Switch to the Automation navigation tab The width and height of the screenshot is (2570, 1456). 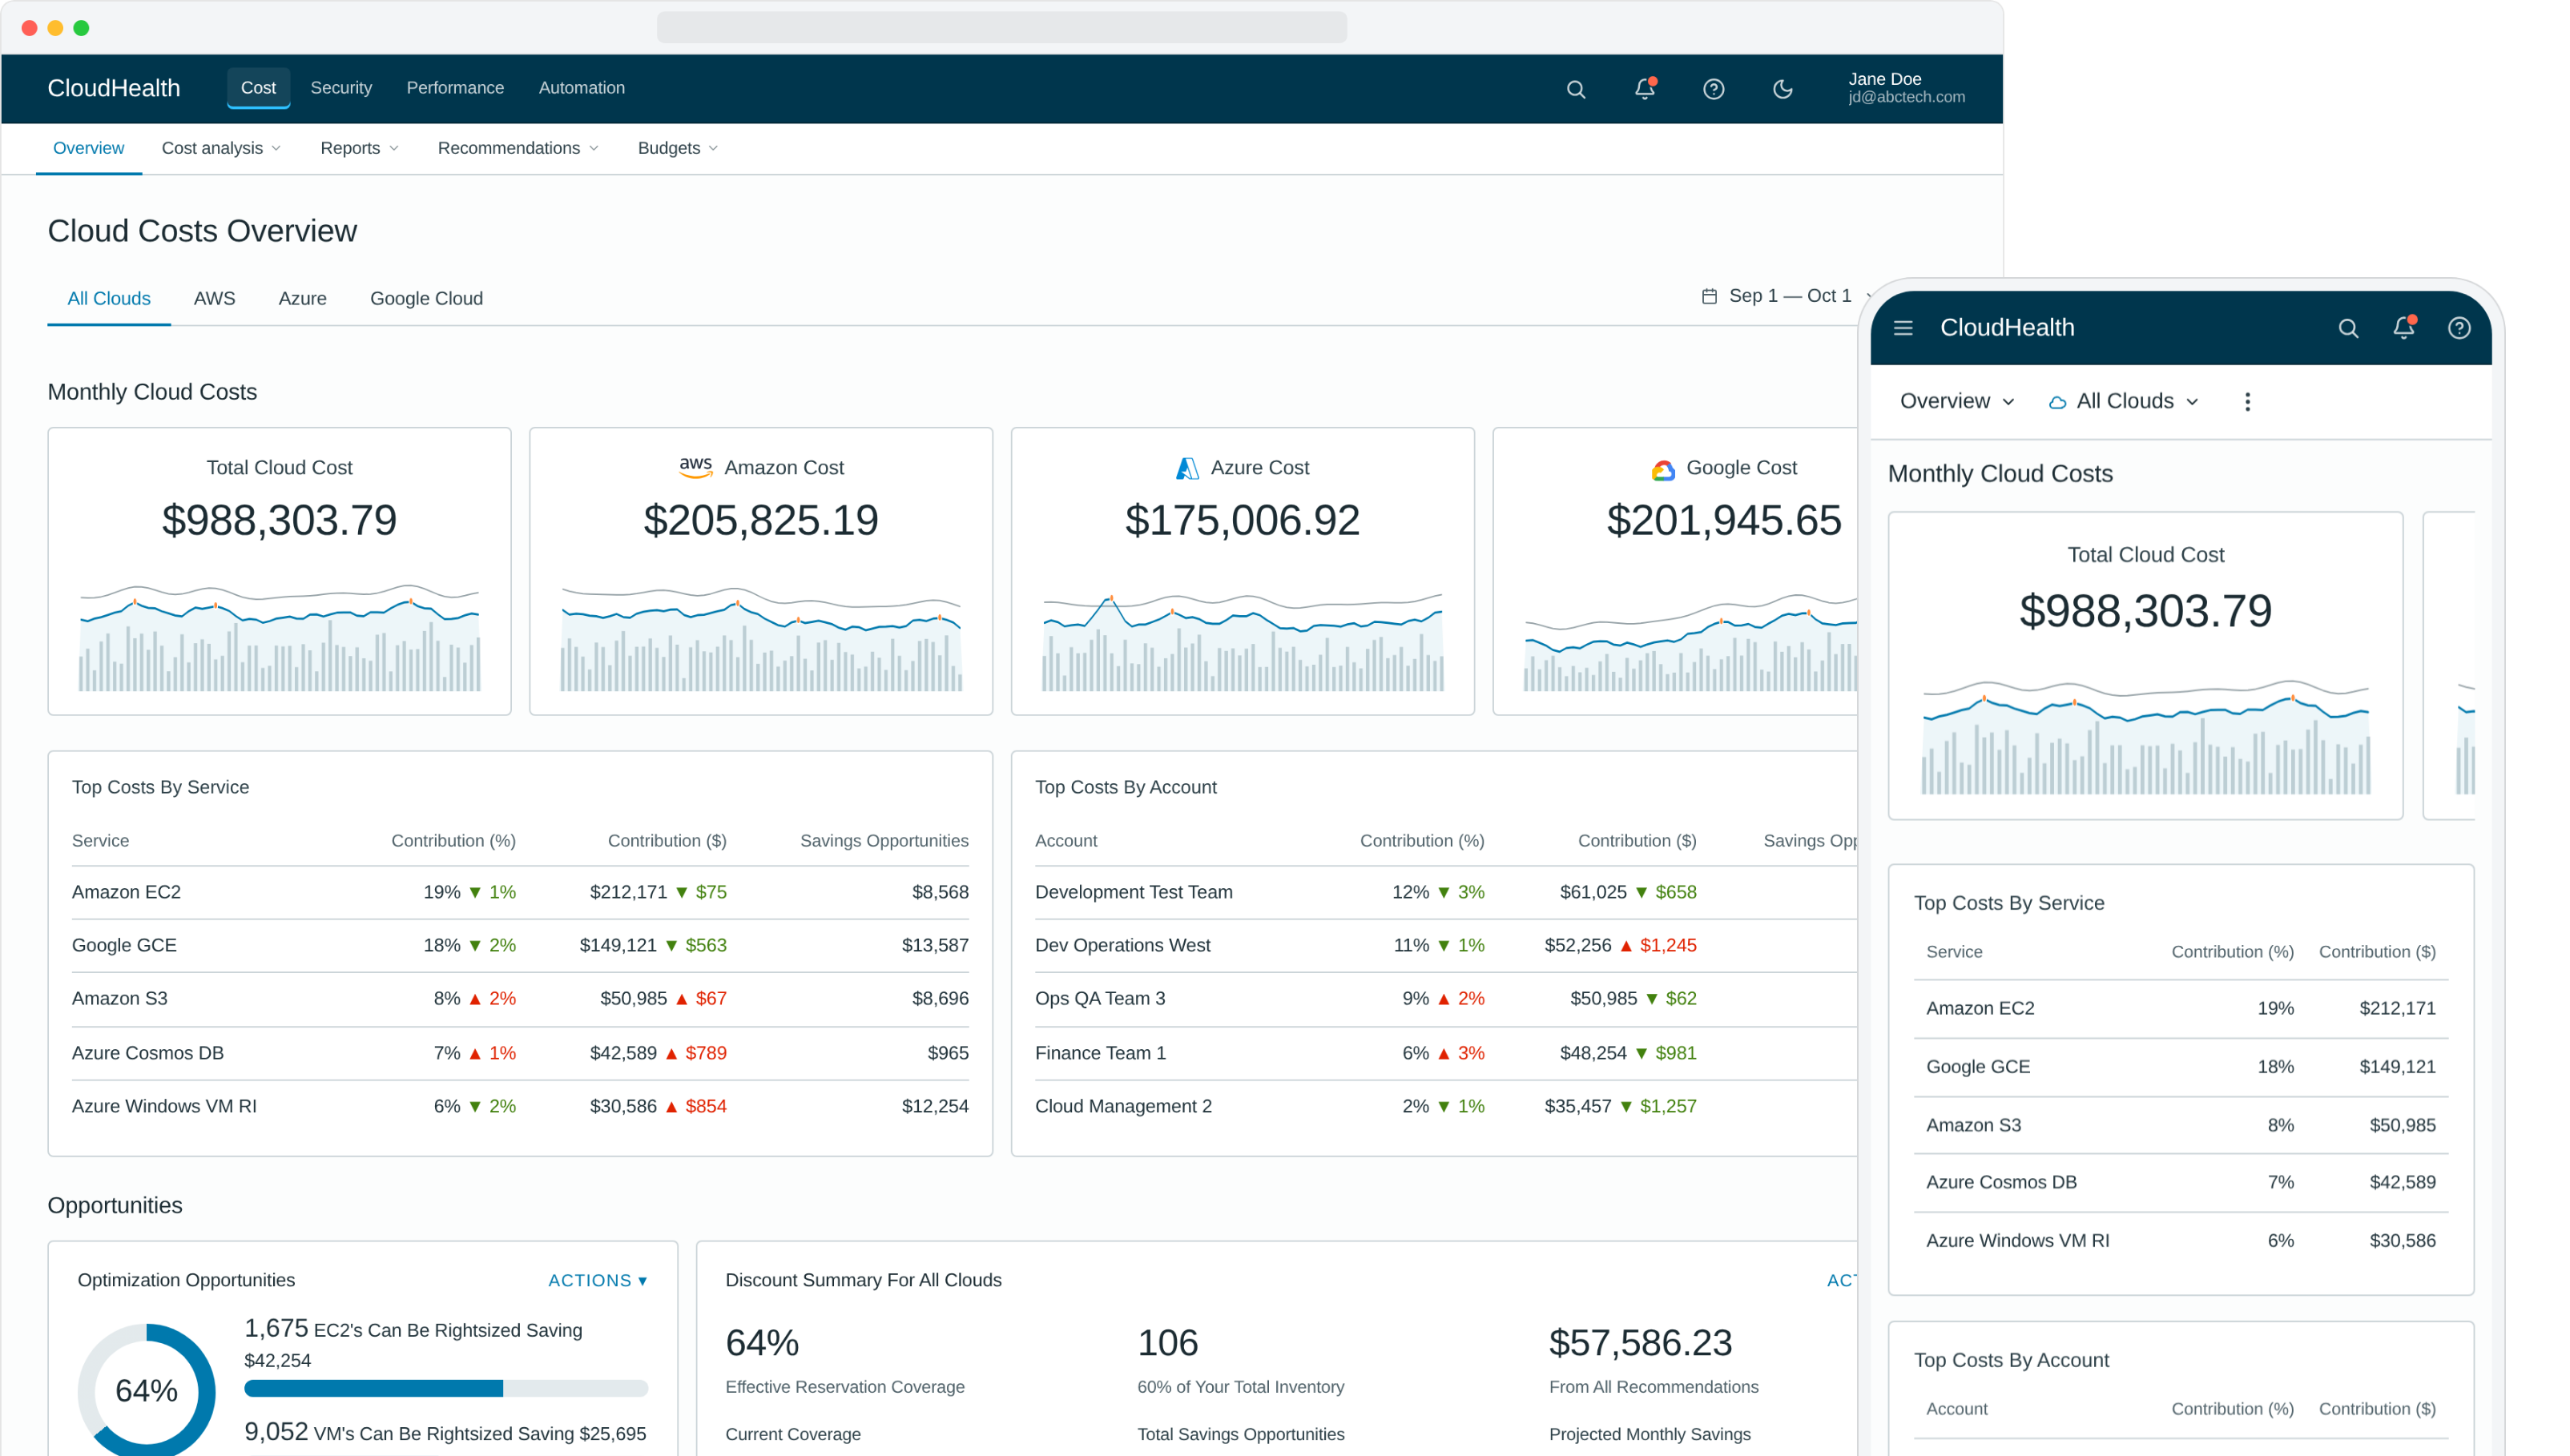point(581,88)
